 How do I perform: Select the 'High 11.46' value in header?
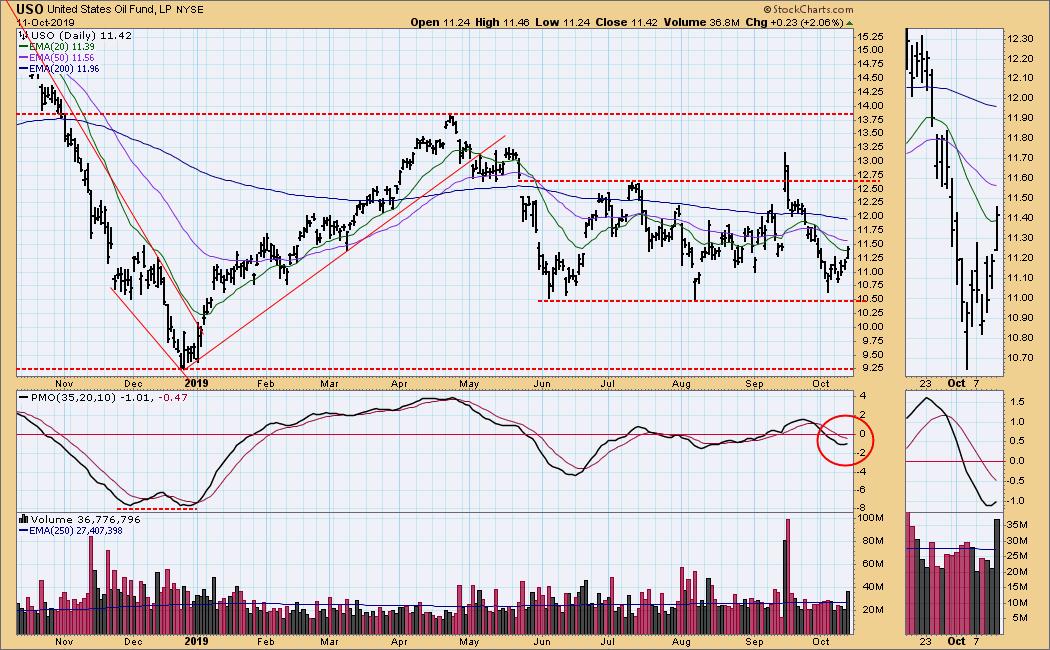(x=502, y=22)
